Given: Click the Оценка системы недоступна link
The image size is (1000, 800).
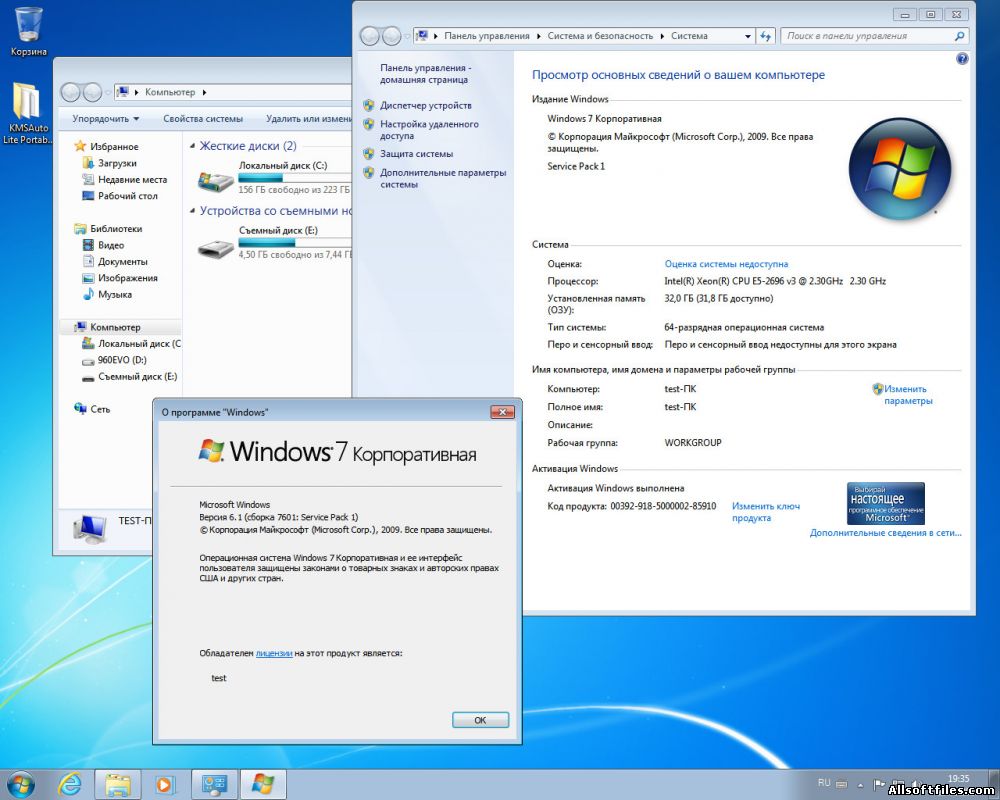Looking at the screenshot, I should 726,264.
